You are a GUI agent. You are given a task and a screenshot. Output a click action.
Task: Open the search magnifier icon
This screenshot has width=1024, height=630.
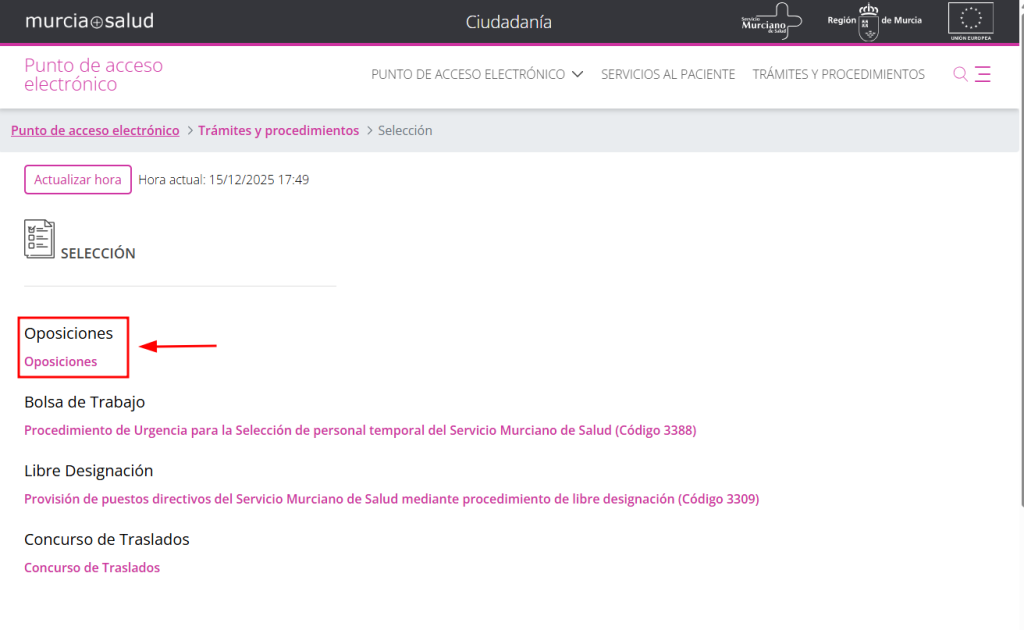click(x=960, y=74)
